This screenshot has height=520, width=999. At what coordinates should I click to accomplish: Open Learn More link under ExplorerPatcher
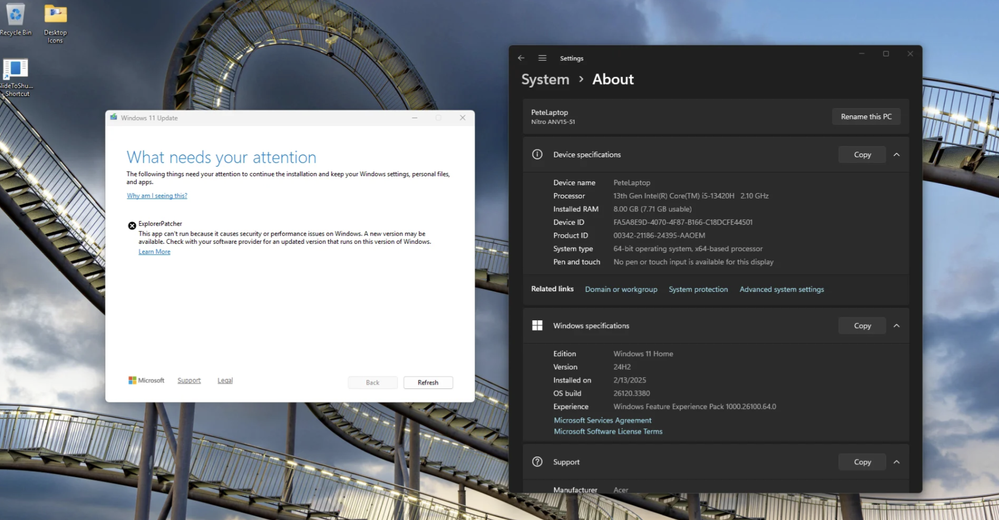click(154, 252)
